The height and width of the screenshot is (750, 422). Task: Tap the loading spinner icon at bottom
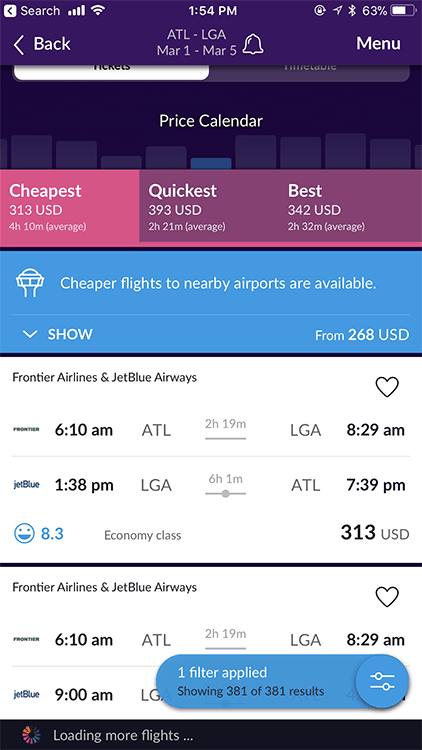(32, 735)
